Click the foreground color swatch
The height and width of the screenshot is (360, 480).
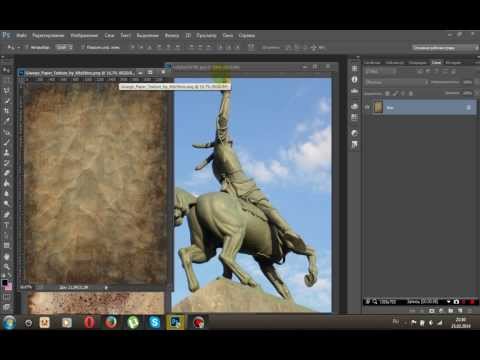point(5,283)
